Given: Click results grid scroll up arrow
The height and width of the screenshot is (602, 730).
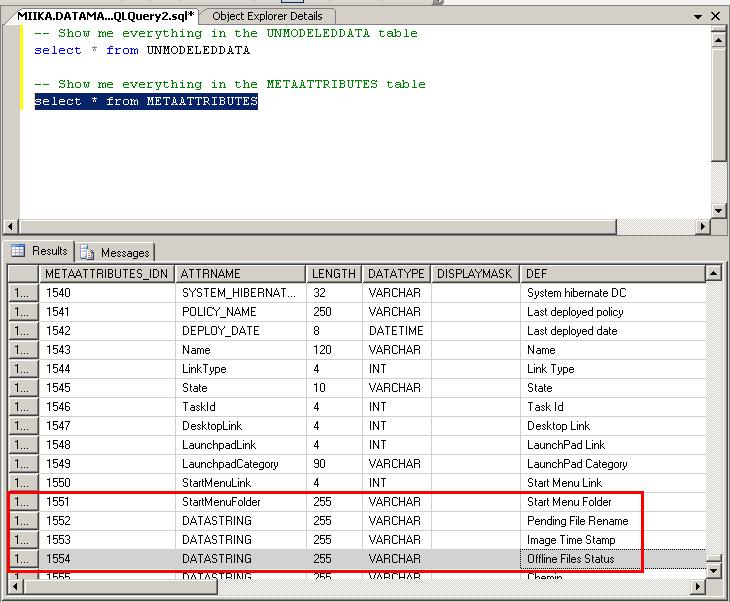Looking at the screenshot, I should [713, 273].
